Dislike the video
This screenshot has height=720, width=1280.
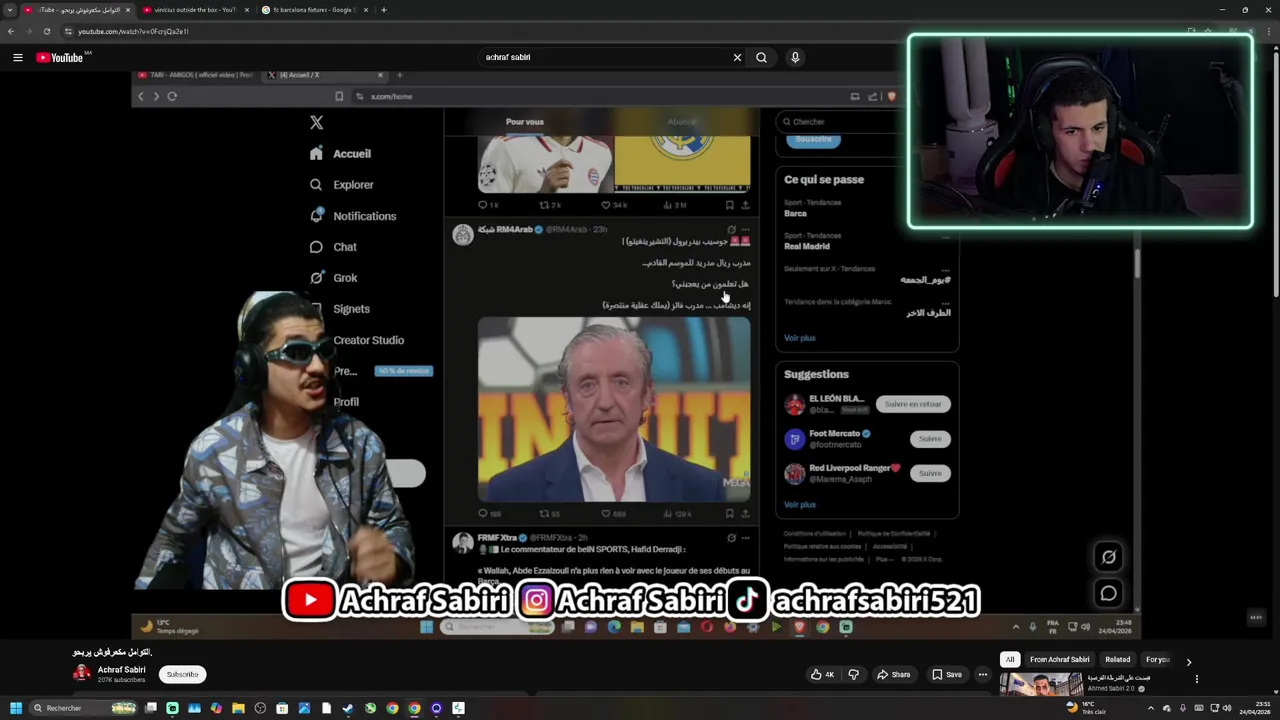tap(853, 675)
